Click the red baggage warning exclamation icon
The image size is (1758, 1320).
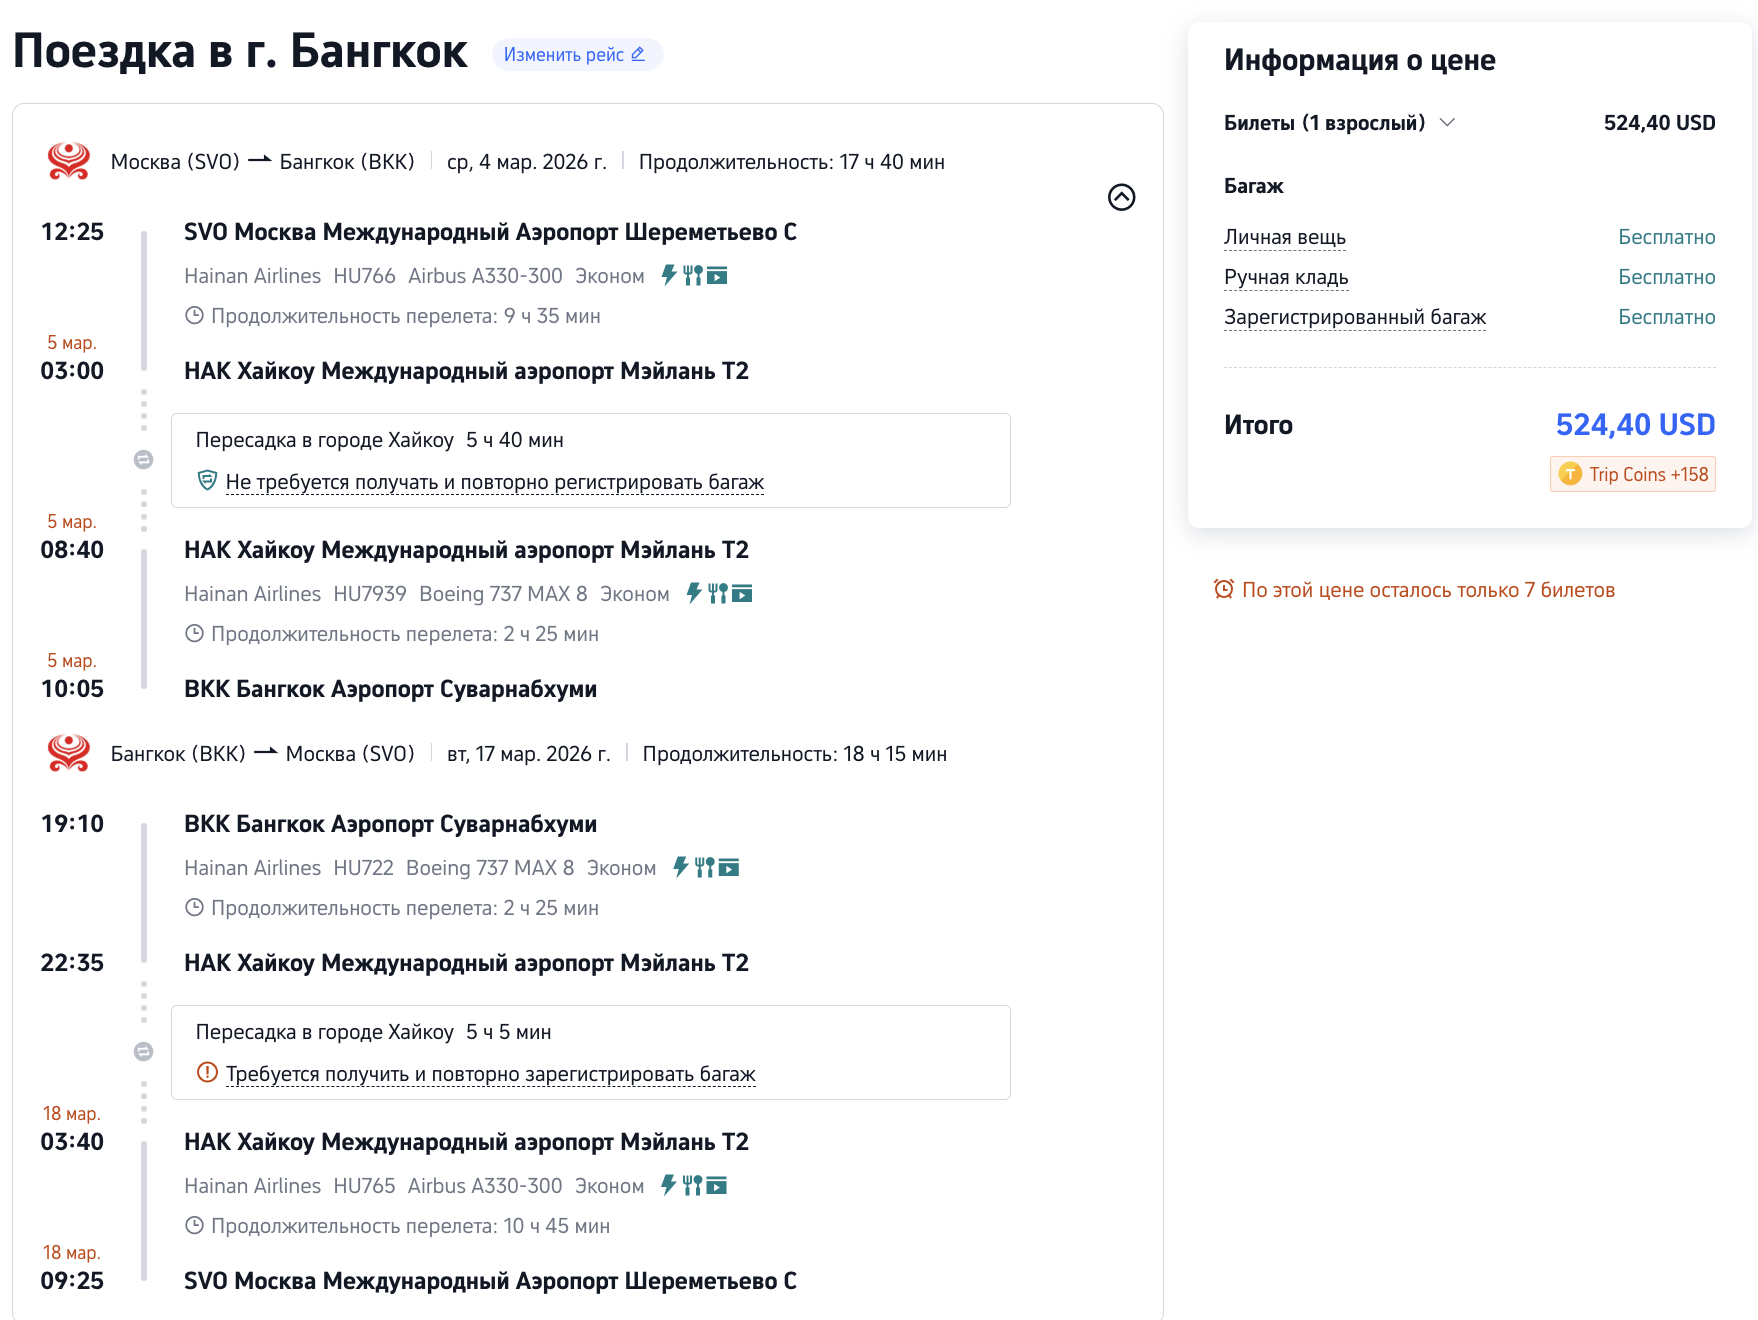[x=207, y=1073]
